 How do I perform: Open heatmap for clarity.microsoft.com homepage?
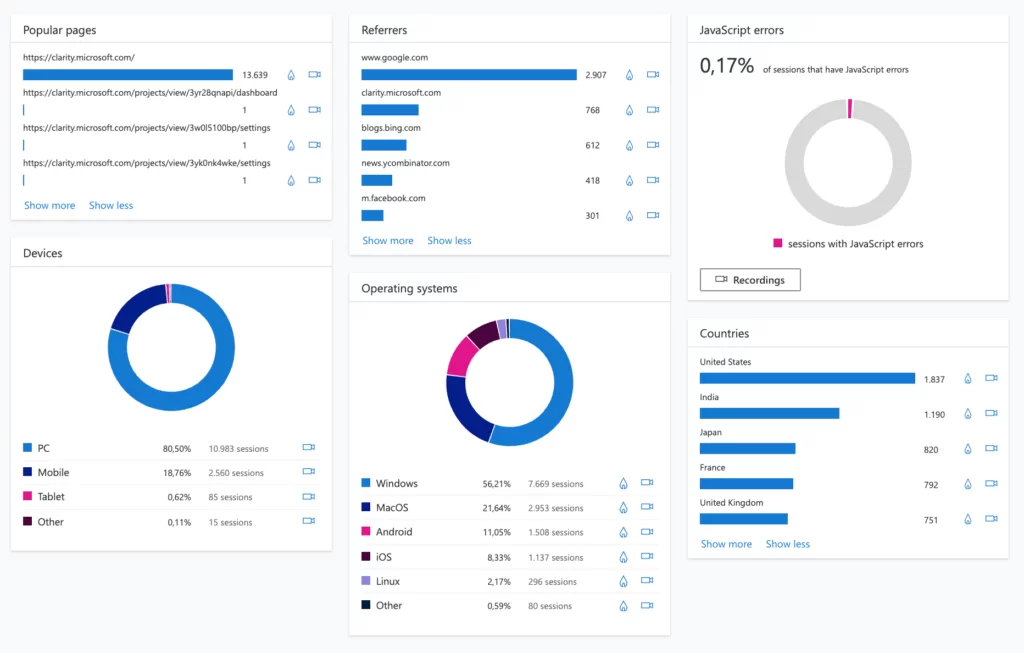point(291,75)
